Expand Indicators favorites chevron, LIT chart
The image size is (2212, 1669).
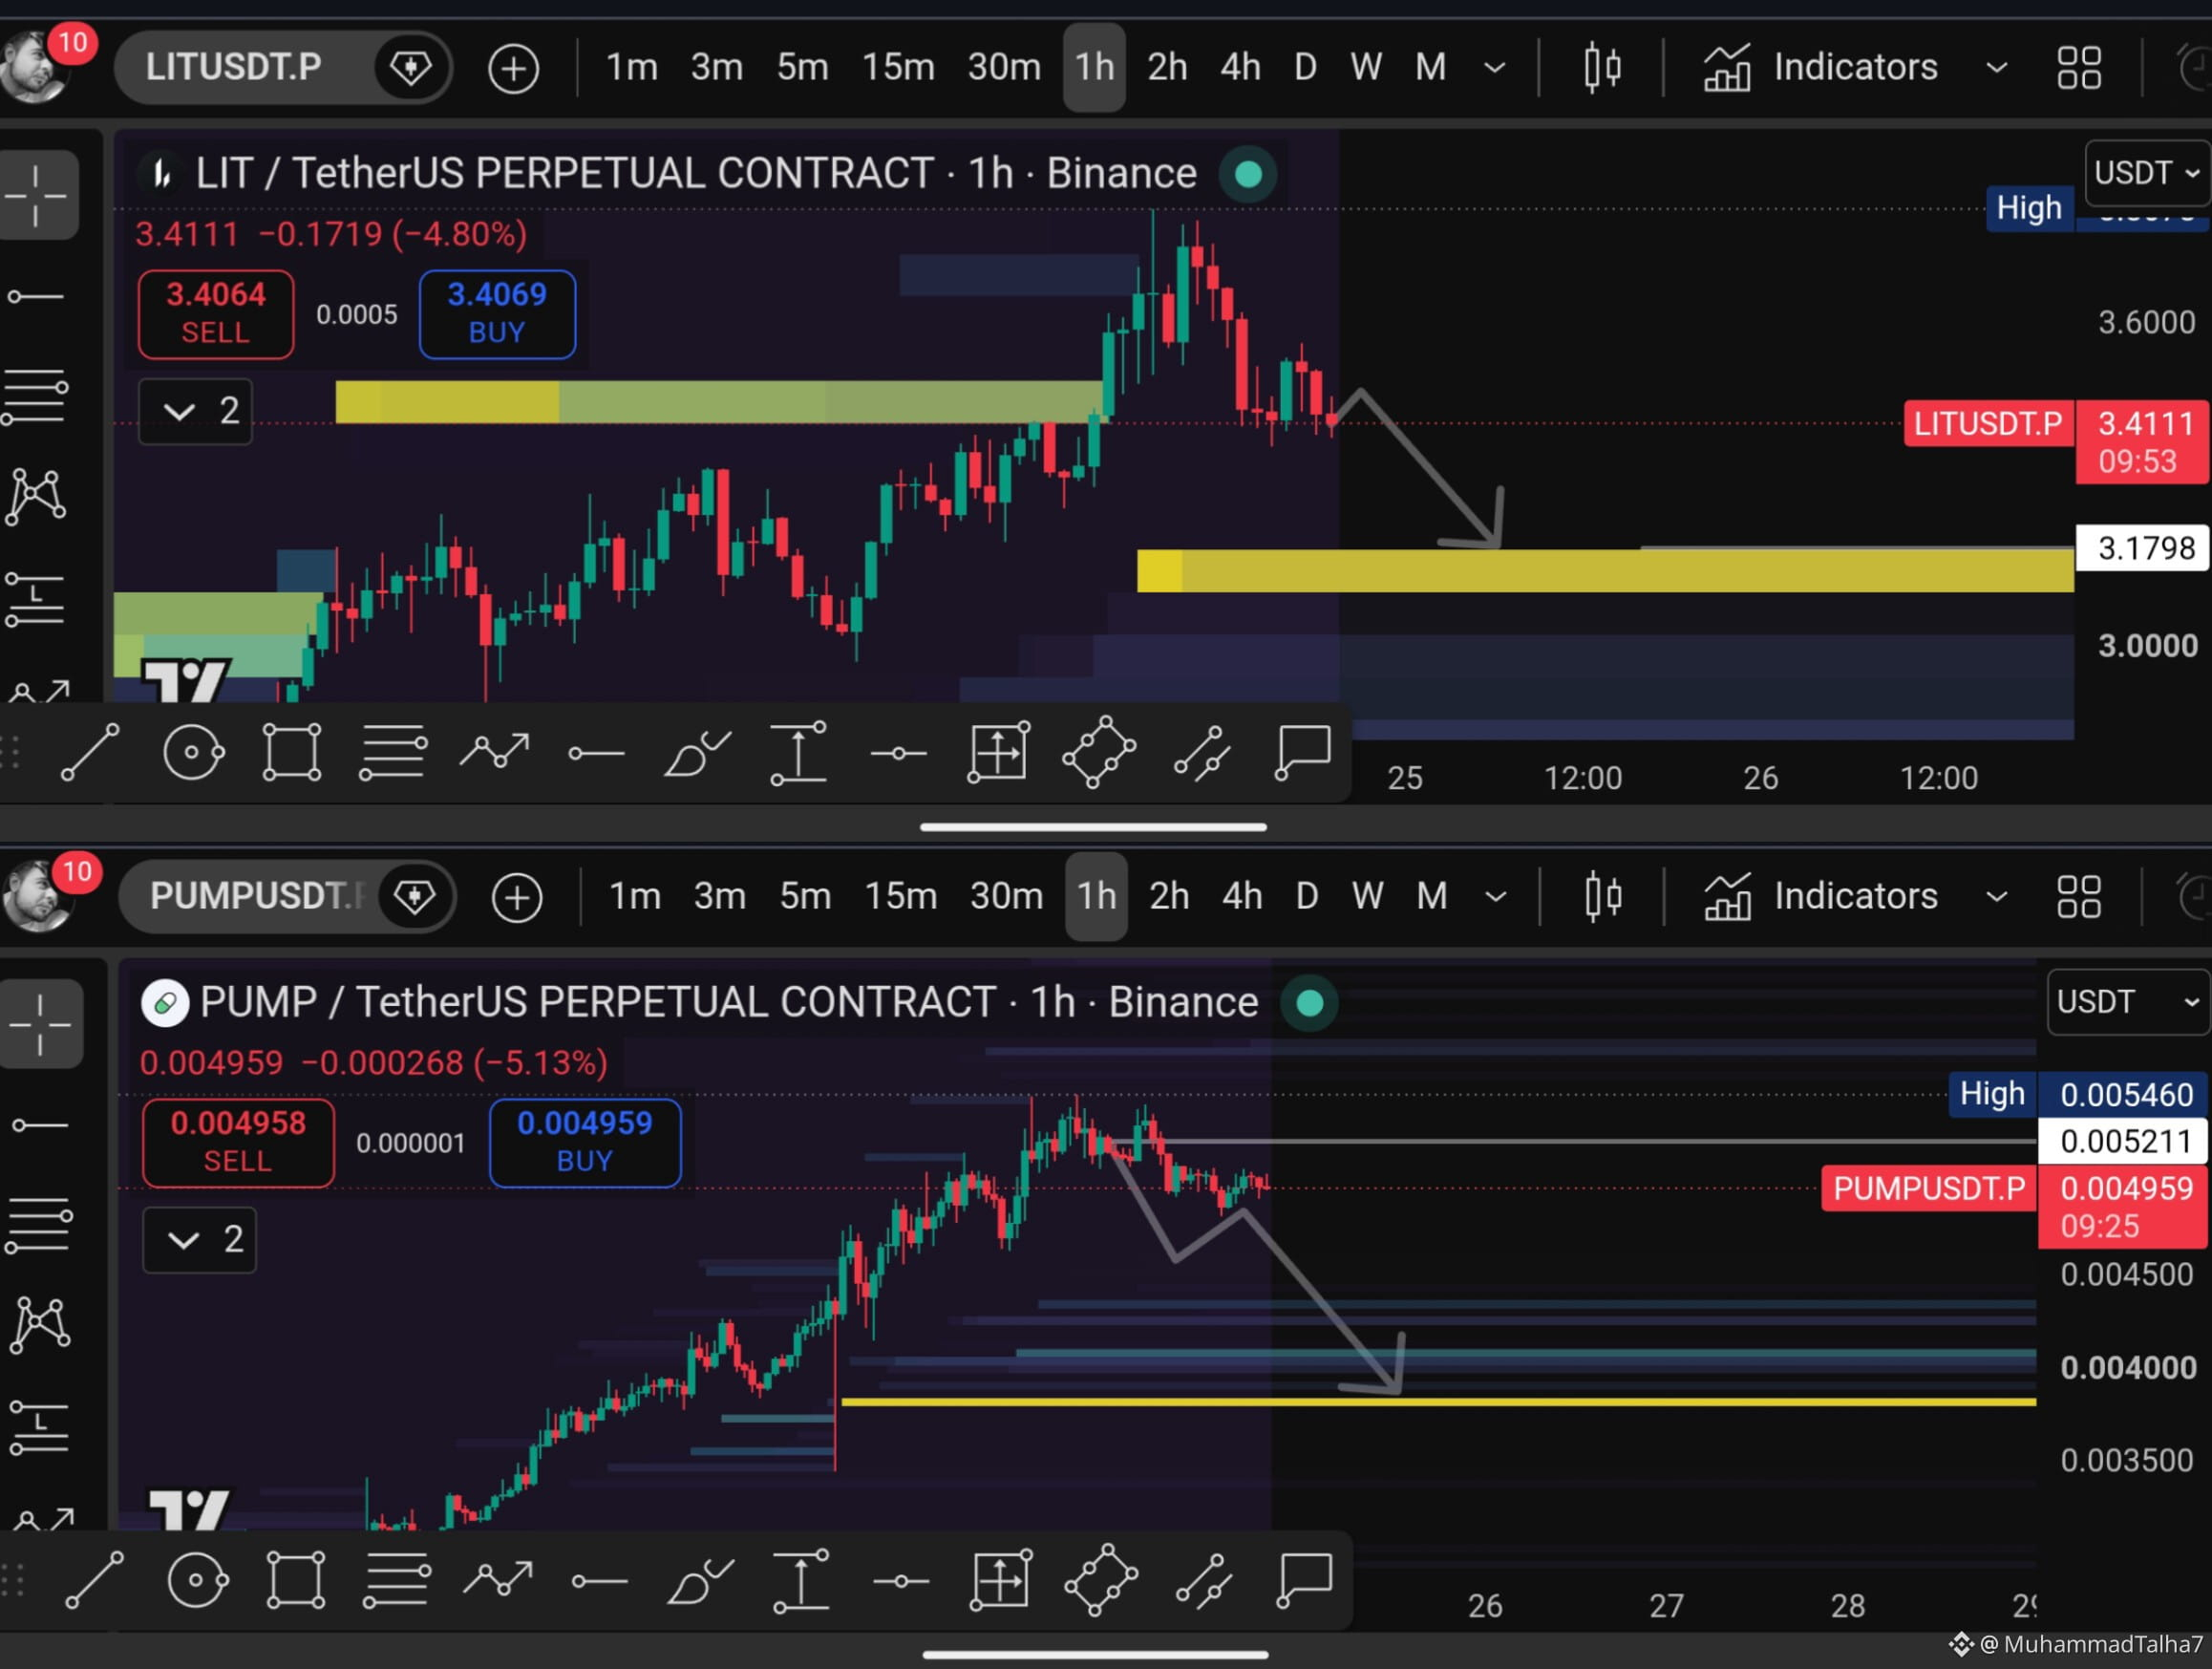pyautogui.click(x=1997, y=68)
